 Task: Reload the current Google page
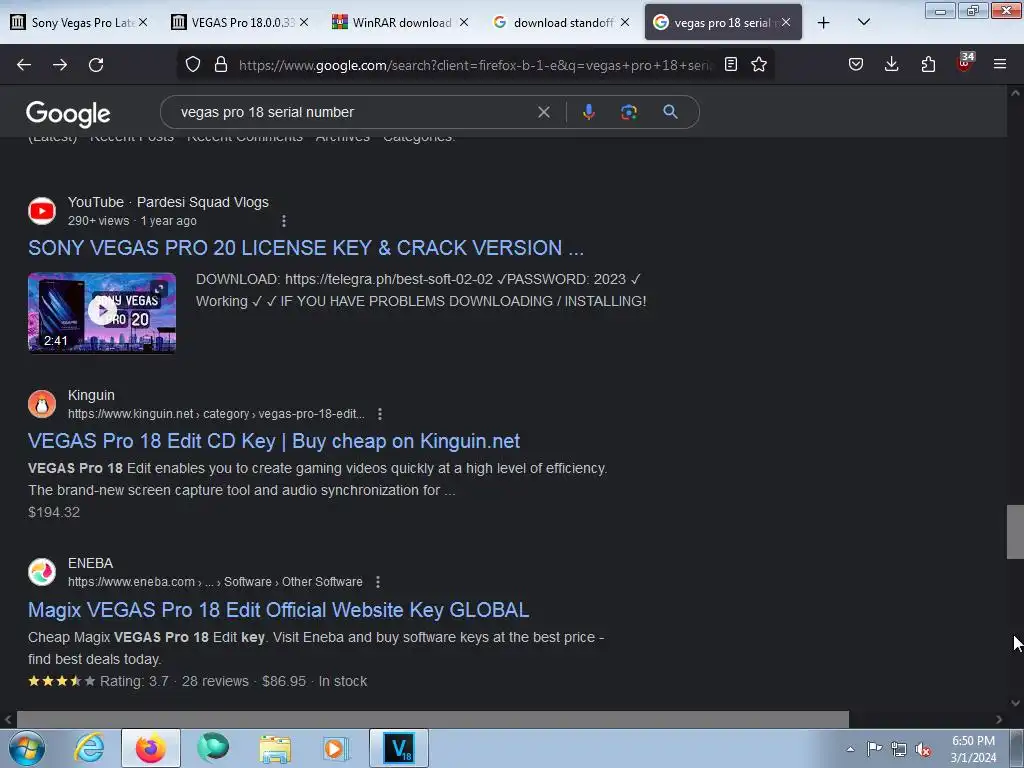click(x=96, y=65)
